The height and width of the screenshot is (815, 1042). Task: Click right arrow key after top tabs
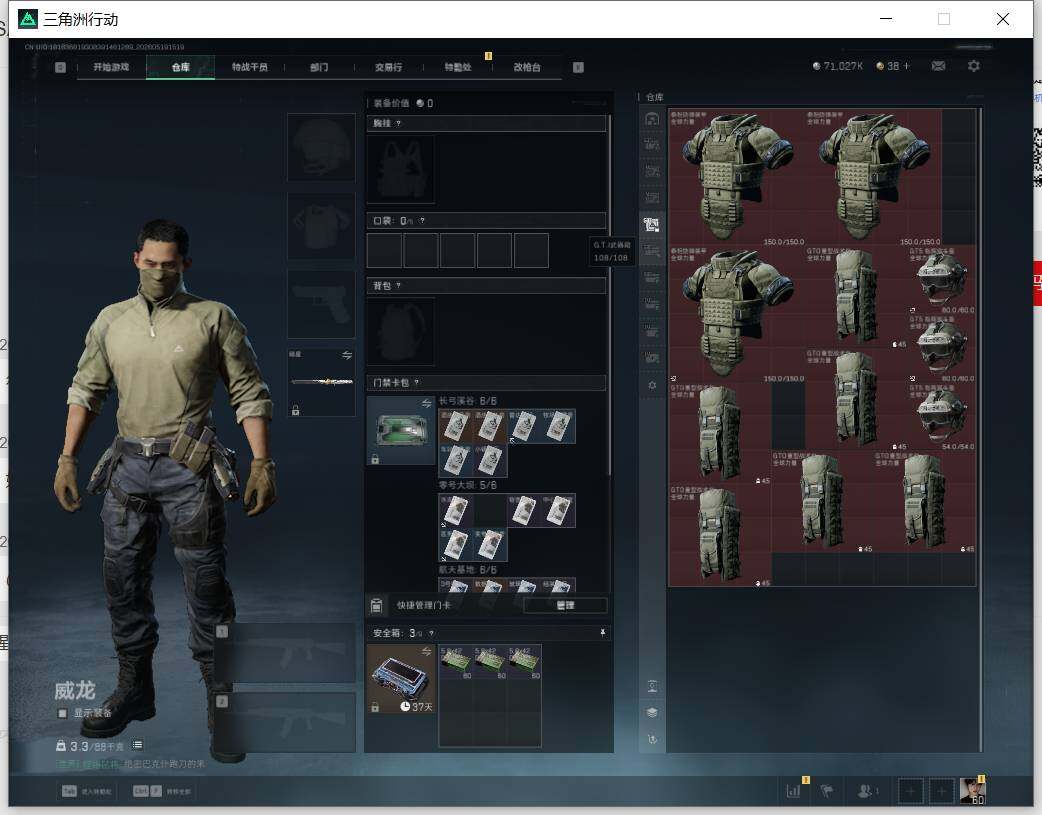(x=578, y=67)
